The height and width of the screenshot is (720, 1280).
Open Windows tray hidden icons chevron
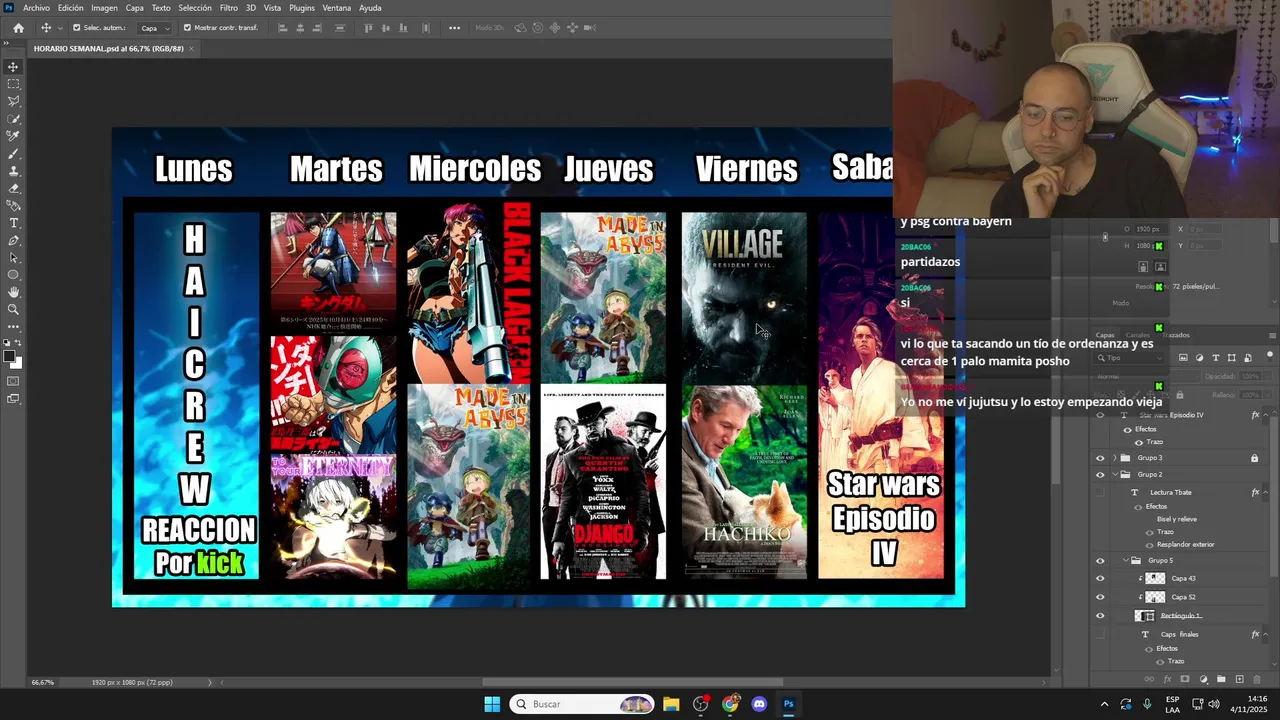click(1104, 704)
